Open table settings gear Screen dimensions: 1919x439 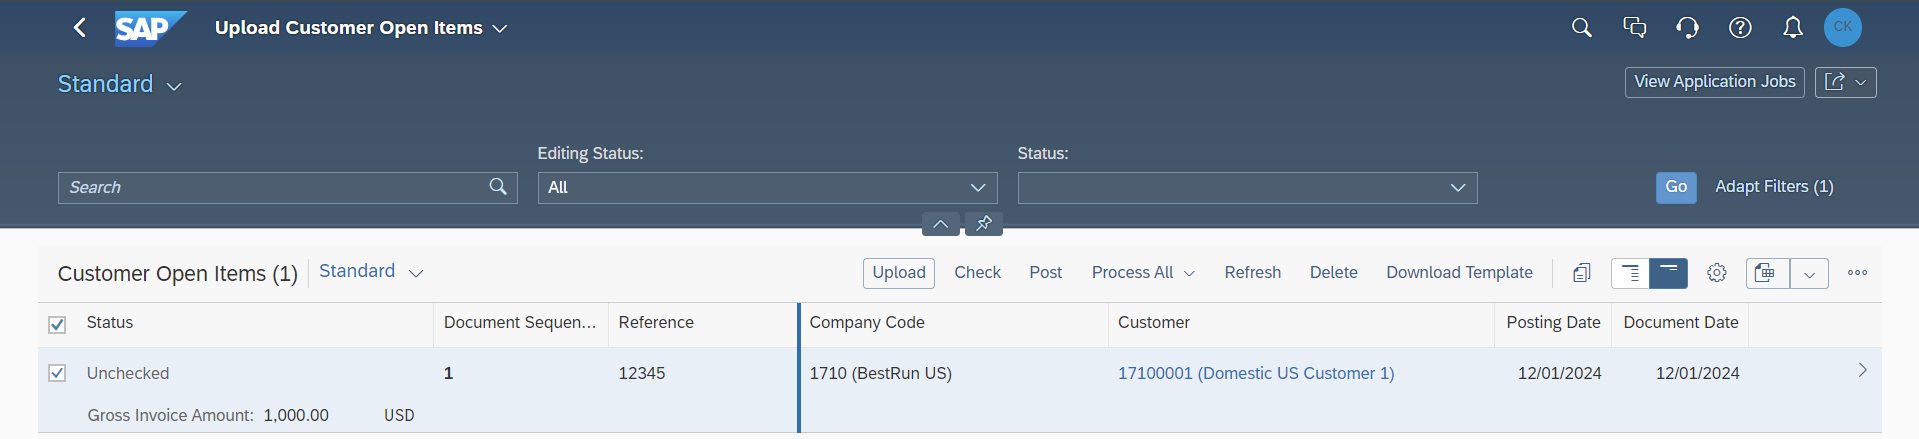1717,273
